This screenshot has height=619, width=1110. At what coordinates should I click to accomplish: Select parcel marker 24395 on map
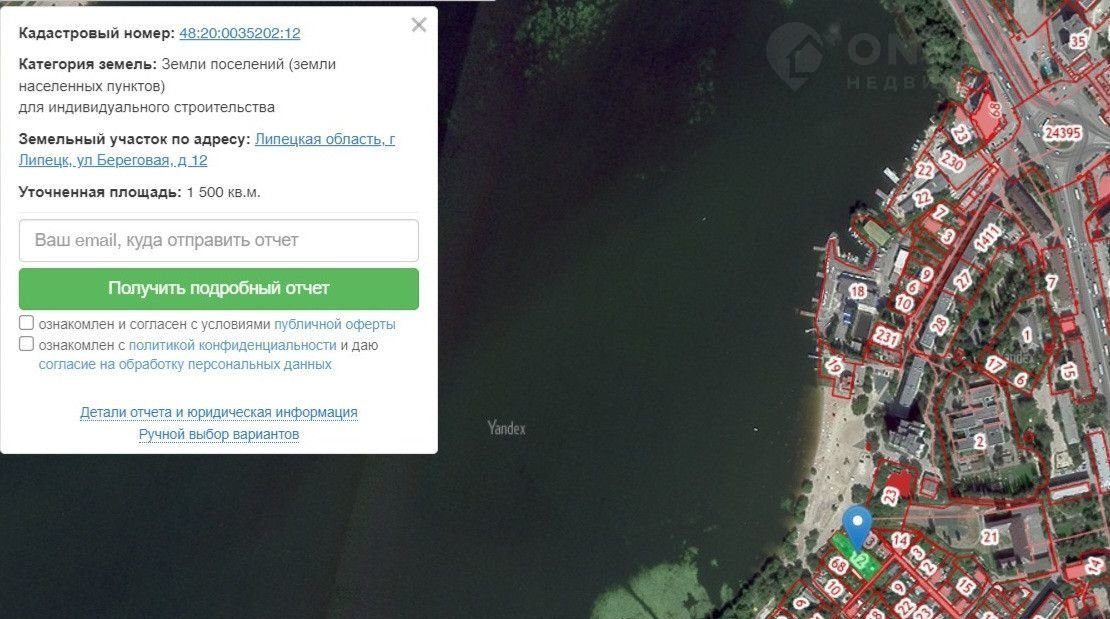point(1061,132)
